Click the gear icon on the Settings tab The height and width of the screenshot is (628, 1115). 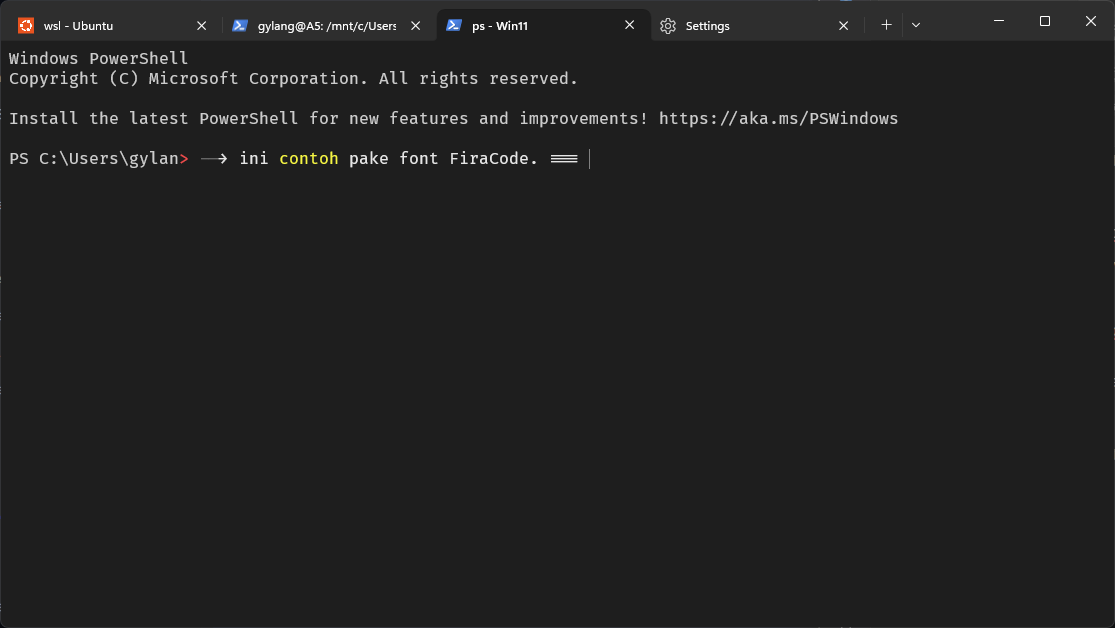pos(668,26)
